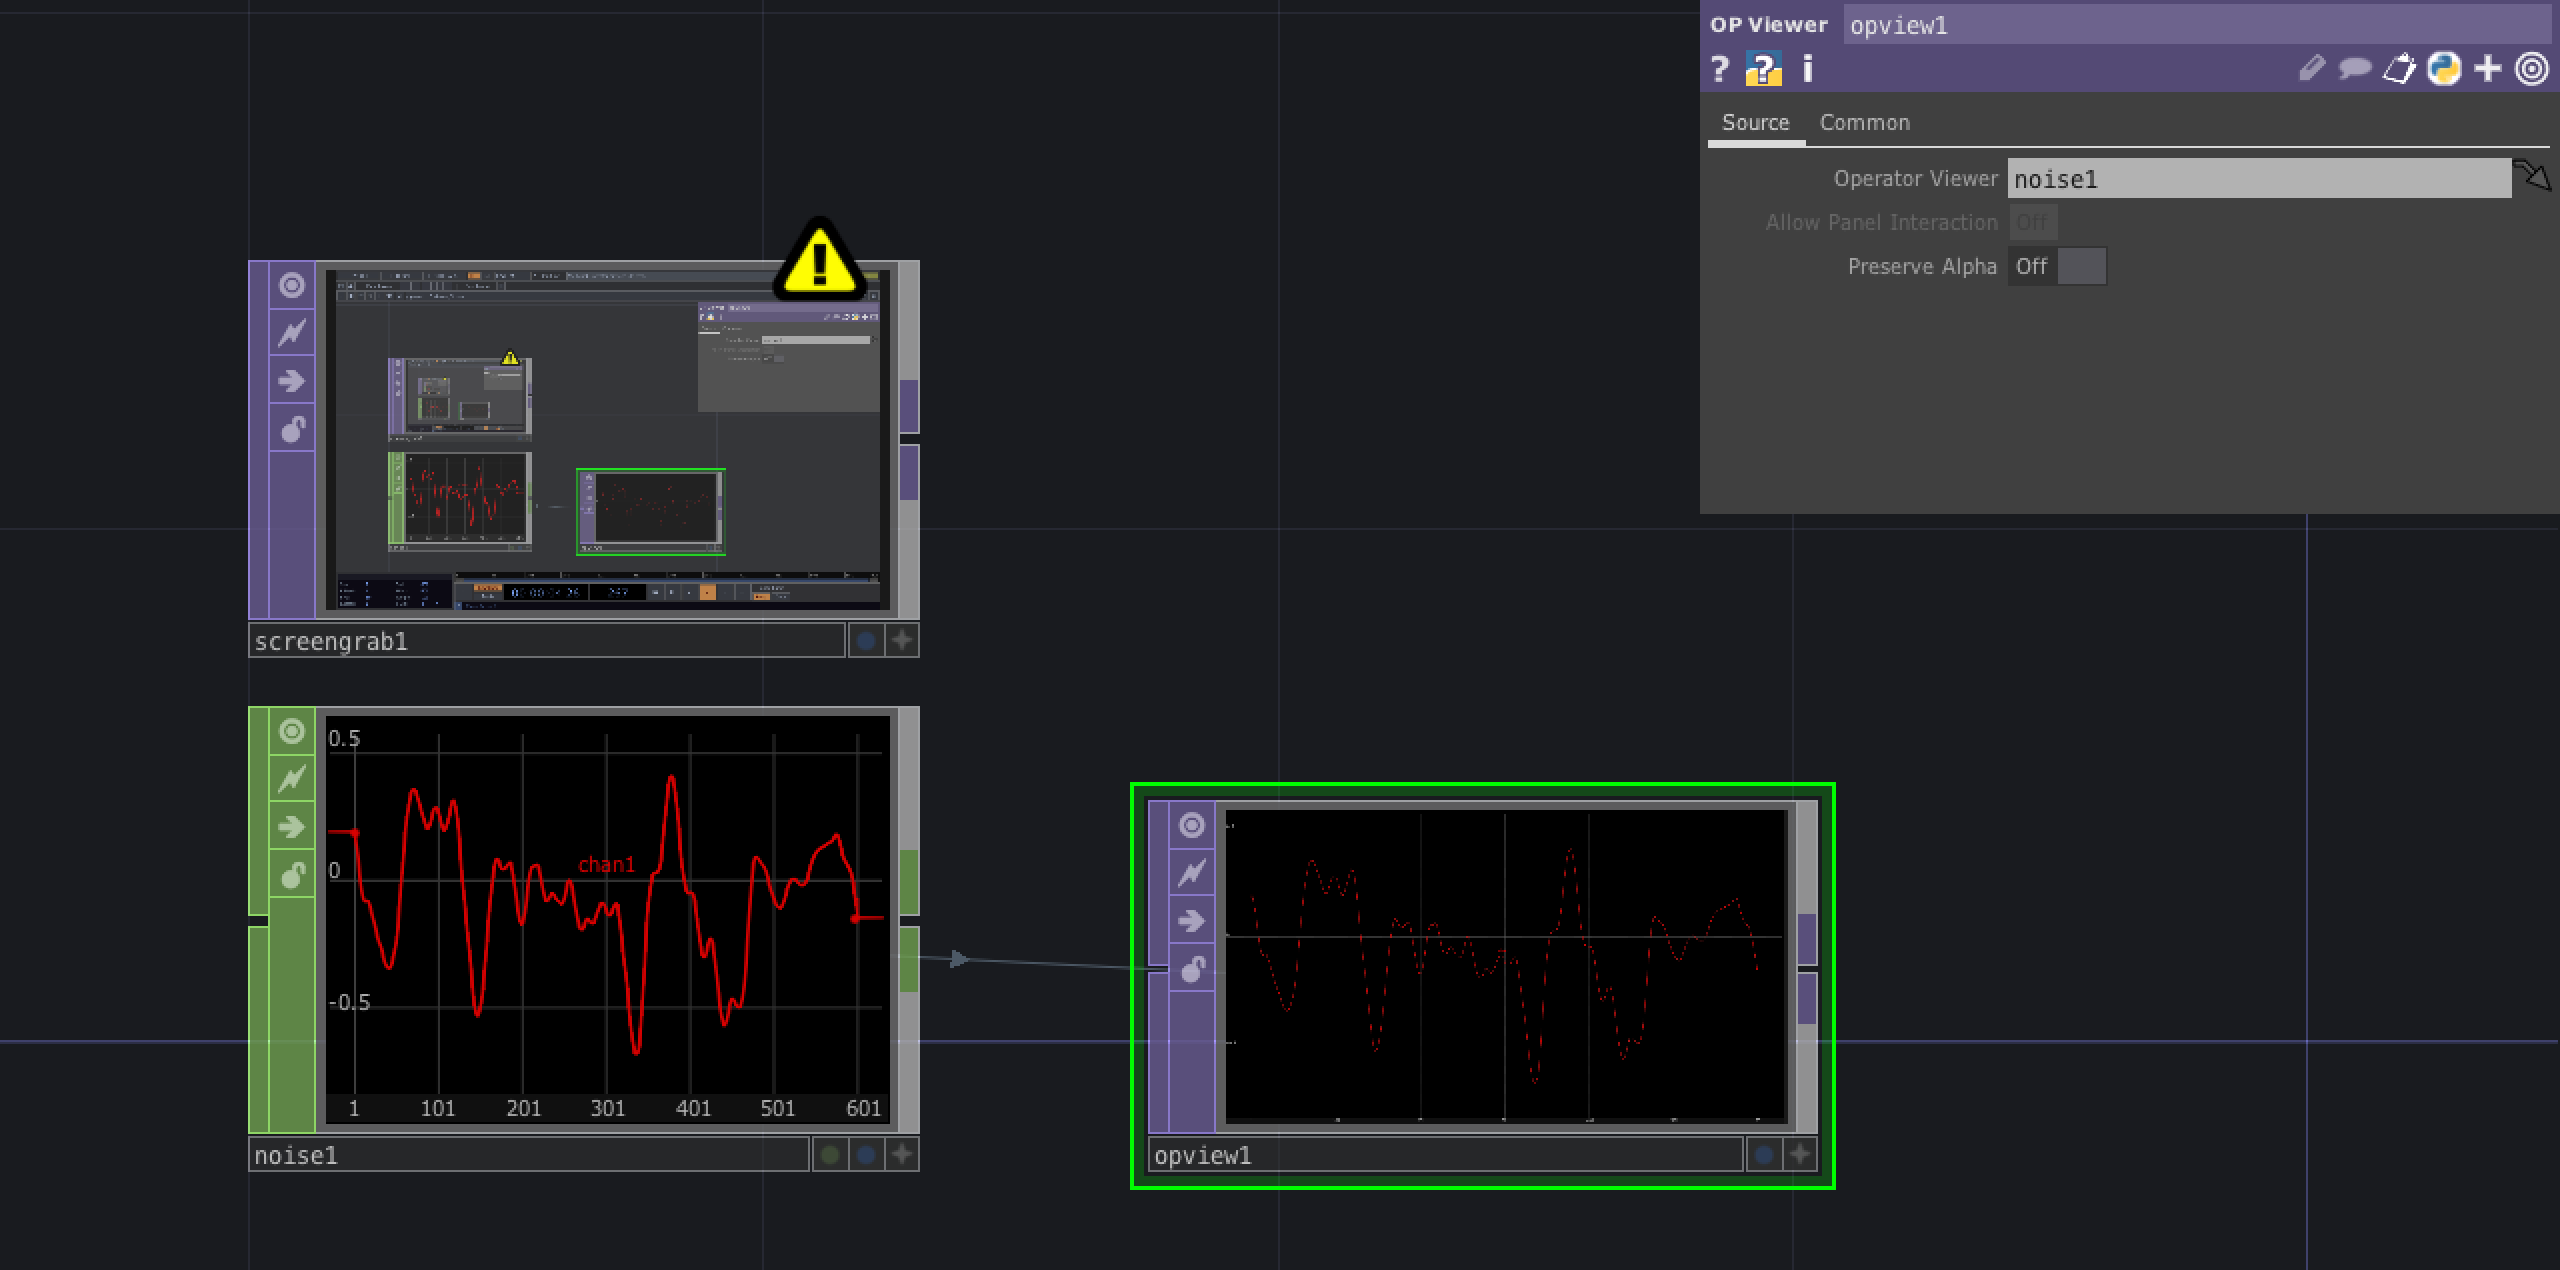The width and height of the screenshot is (2560, 1270).
Task: Click the blue display dot on opview1
Action: click(1764, 1155)
